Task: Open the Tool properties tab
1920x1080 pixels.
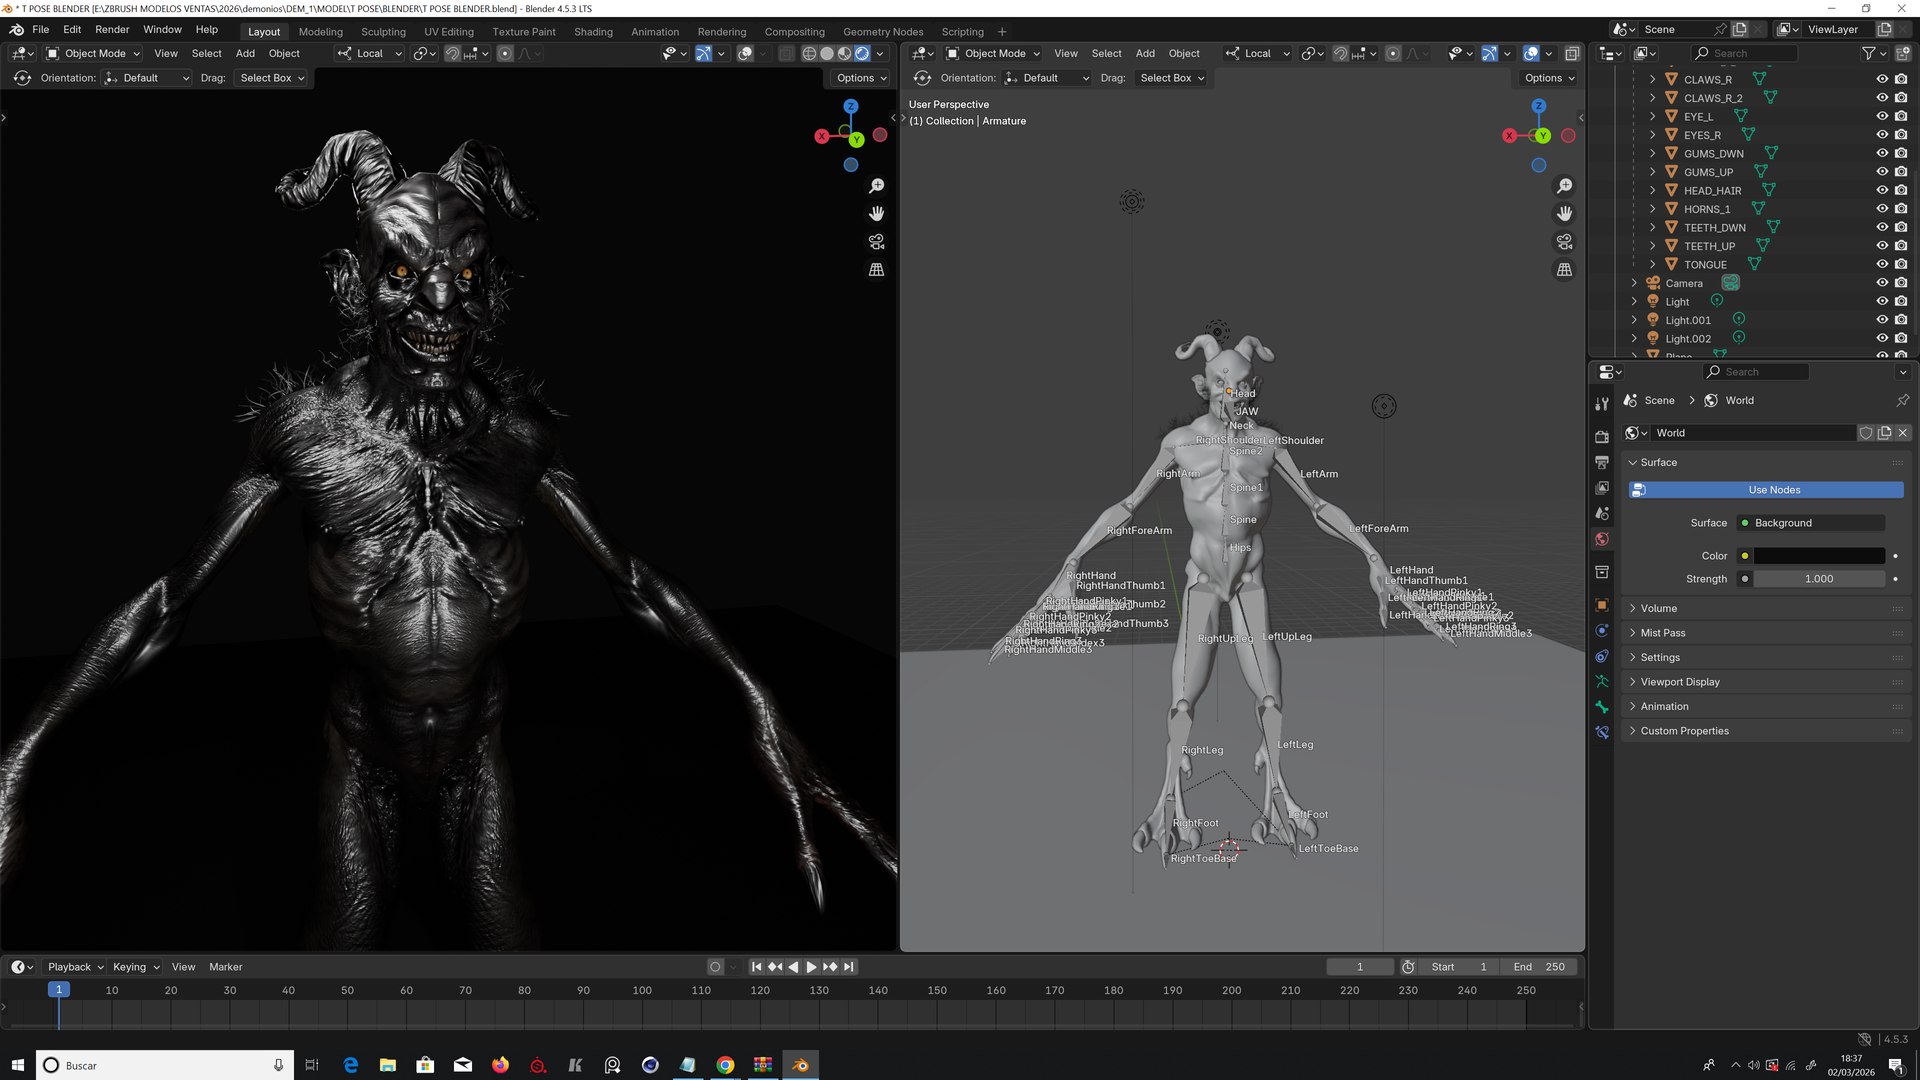Action: click(x=1602, y=403)
